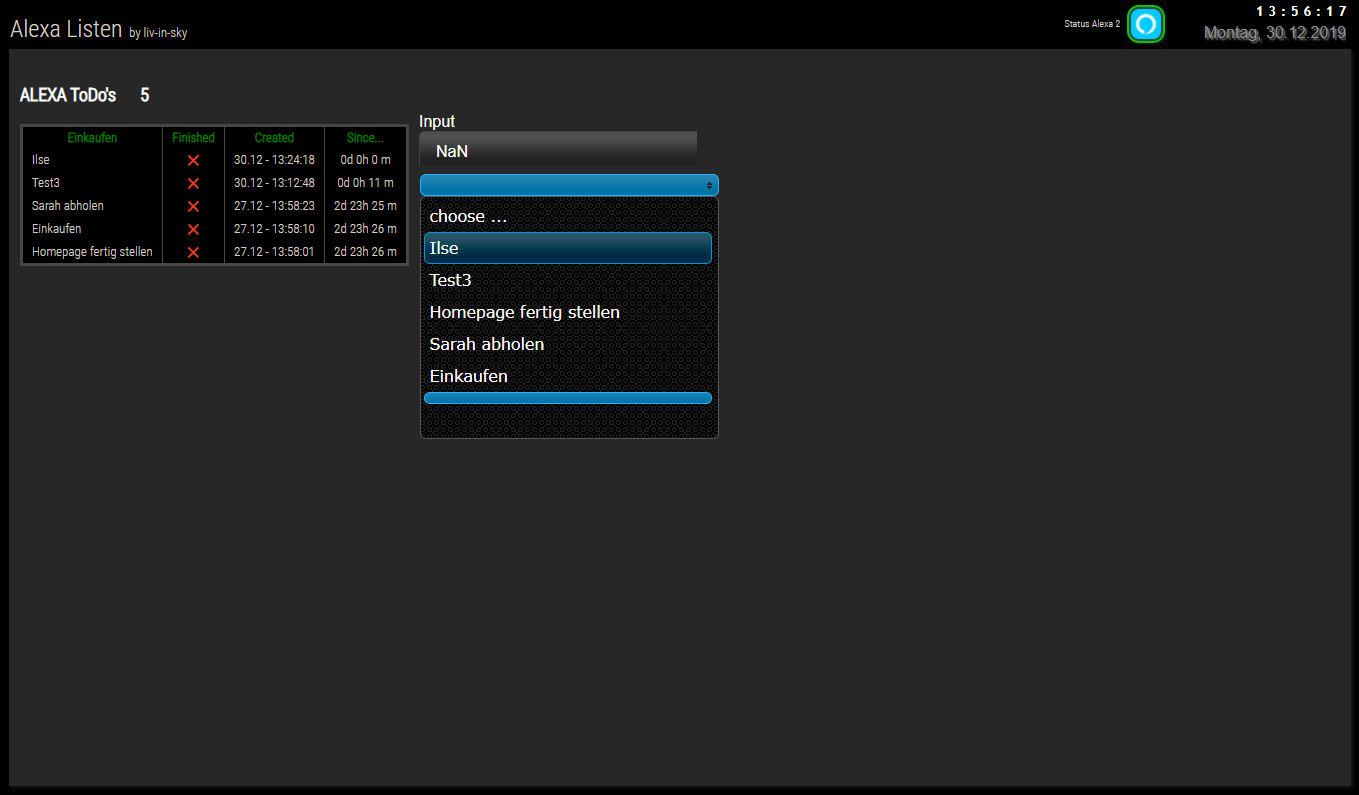1359x795 pixels.
Task: Choose 'Homepage fertig stellen' from dropdown list
Action: click(568, 312)
